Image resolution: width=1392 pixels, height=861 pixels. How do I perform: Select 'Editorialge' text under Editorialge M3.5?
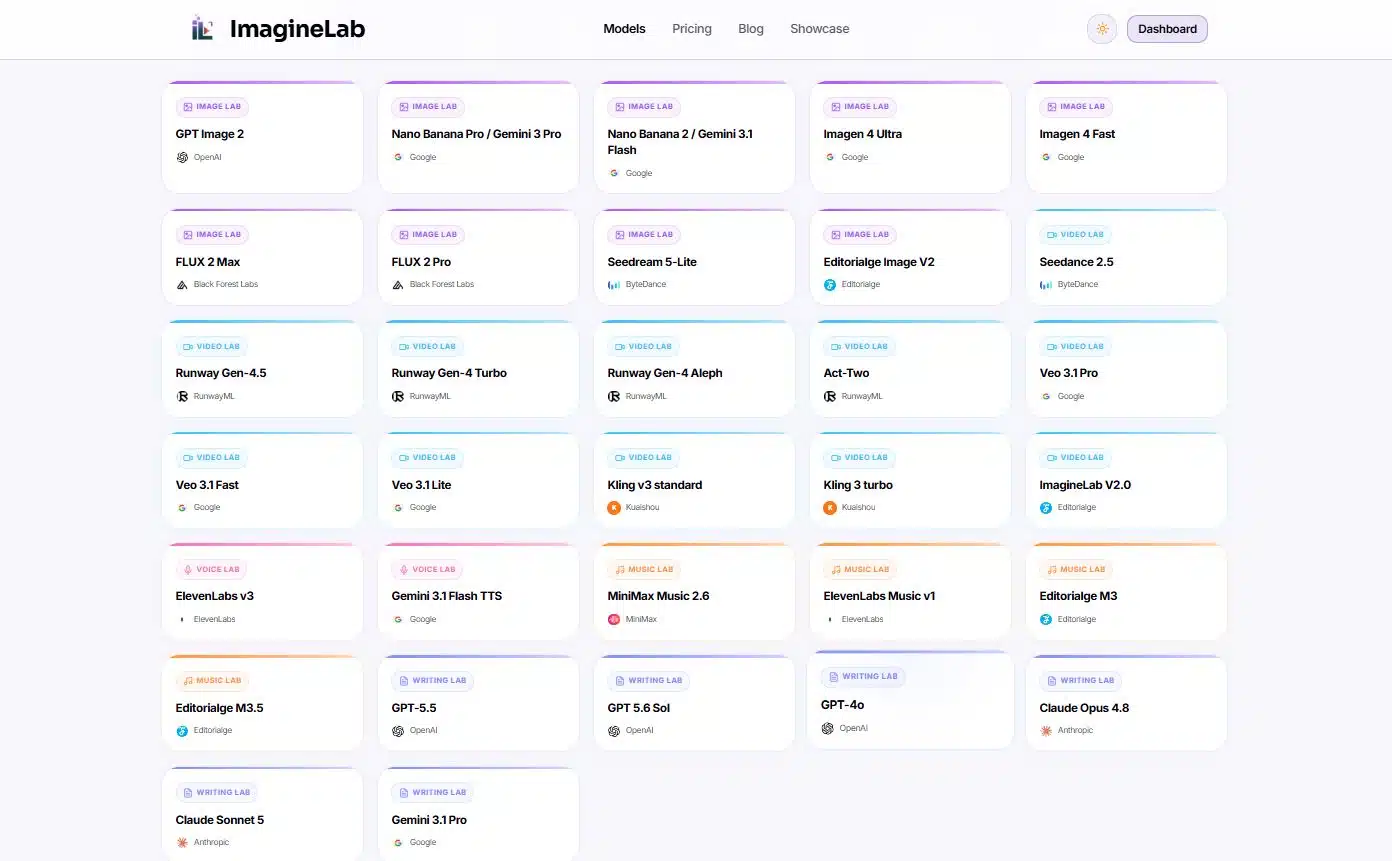coord(213,730)
